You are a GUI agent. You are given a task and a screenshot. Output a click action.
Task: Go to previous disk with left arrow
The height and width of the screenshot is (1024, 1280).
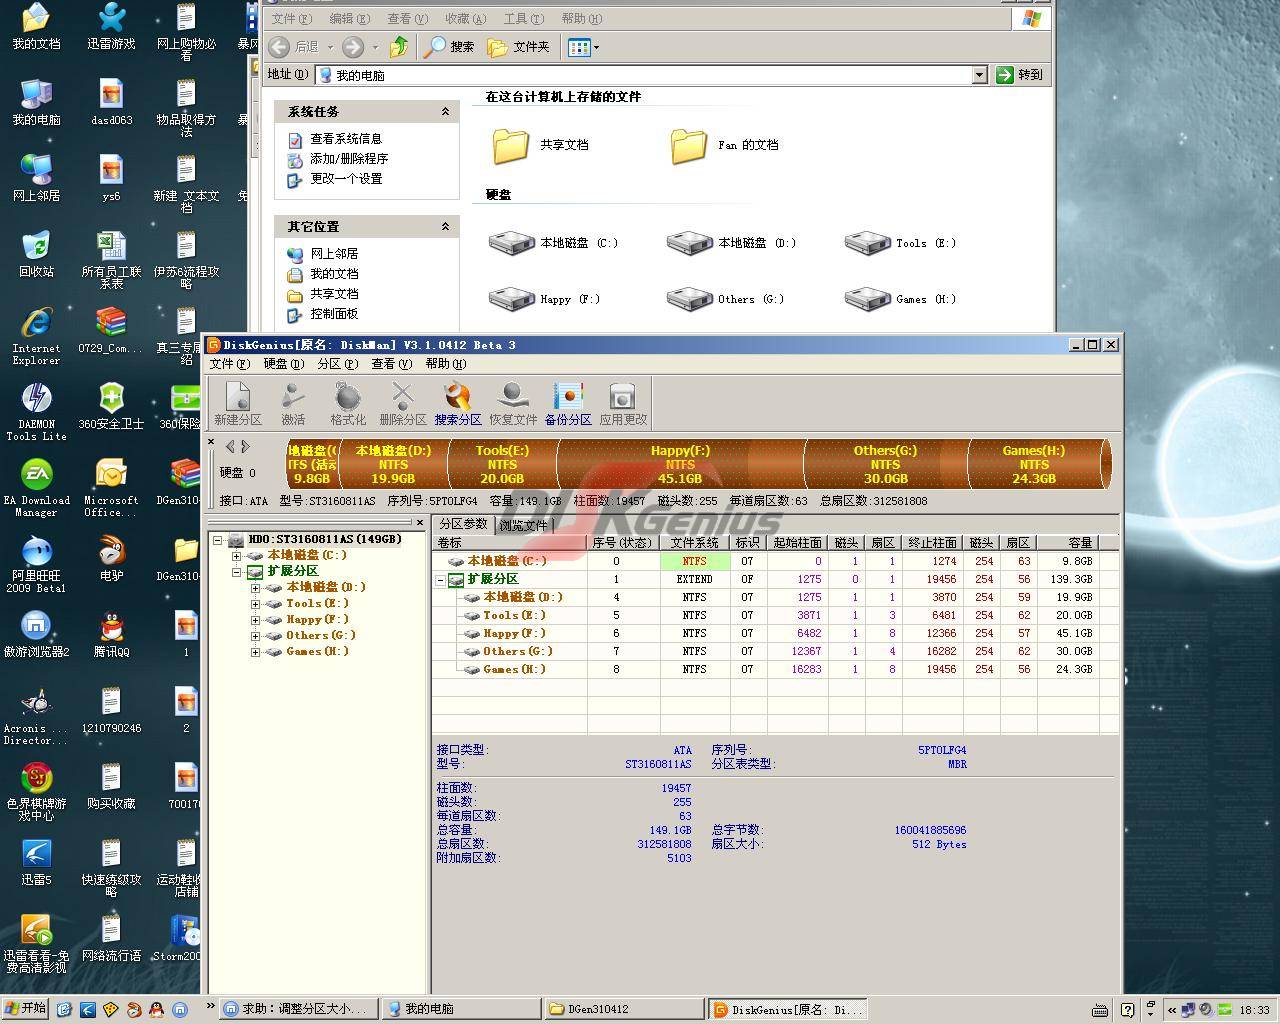coord(231,447)
